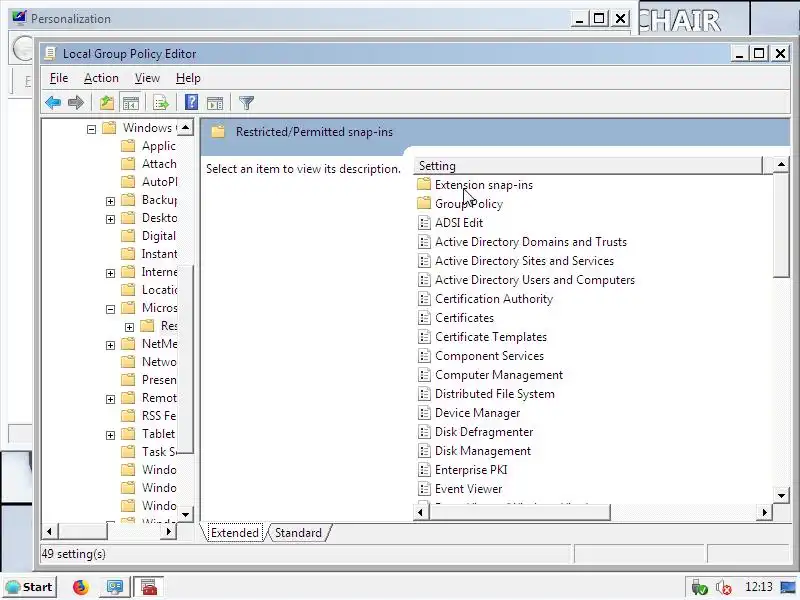Click the Setting column header
This screenshot has height=600, width=800.
pos(588,166)
